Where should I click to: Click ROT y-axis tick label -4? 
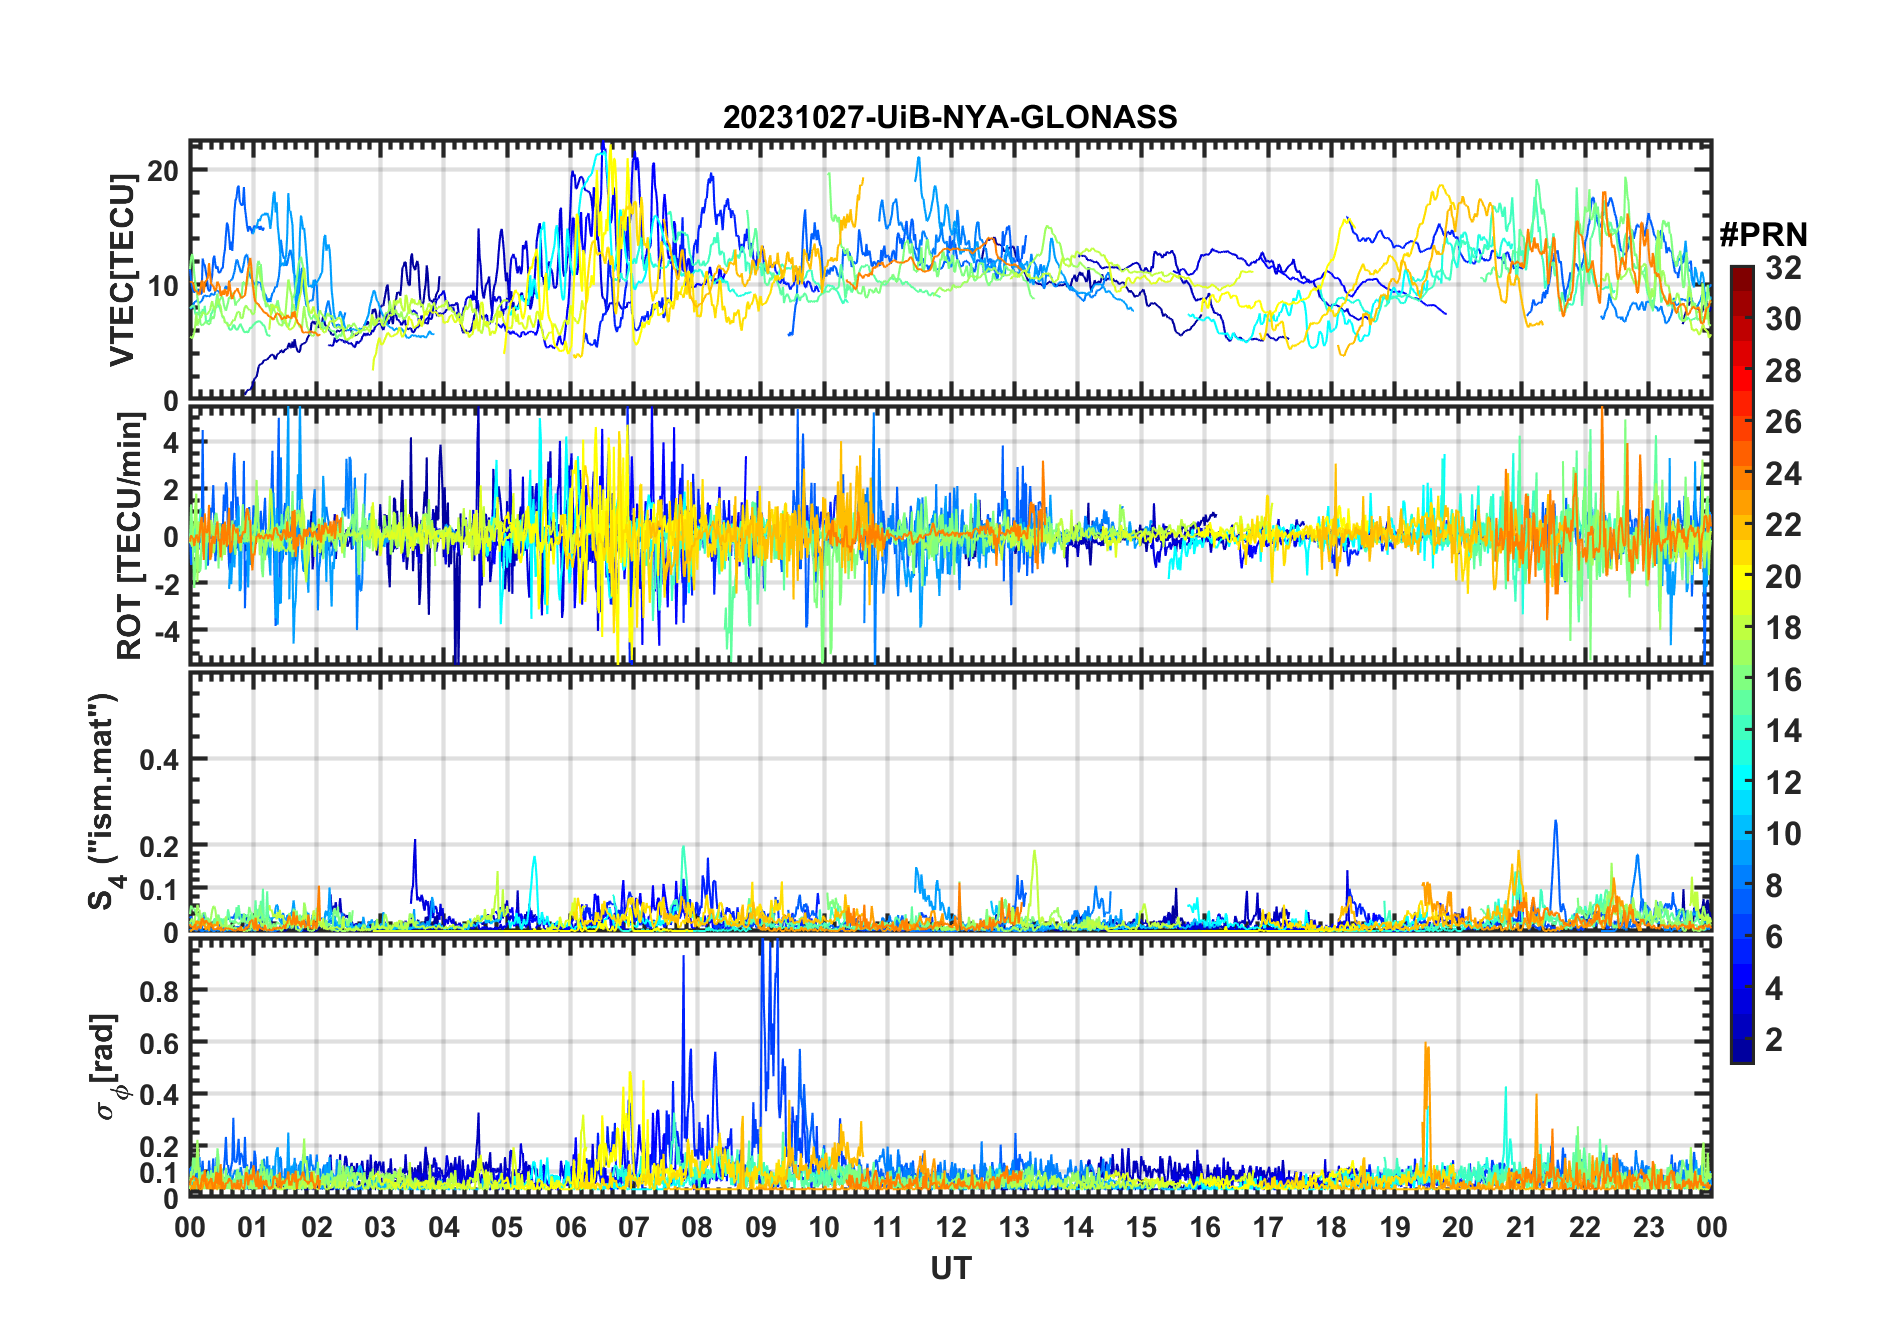tap(167, 630)
